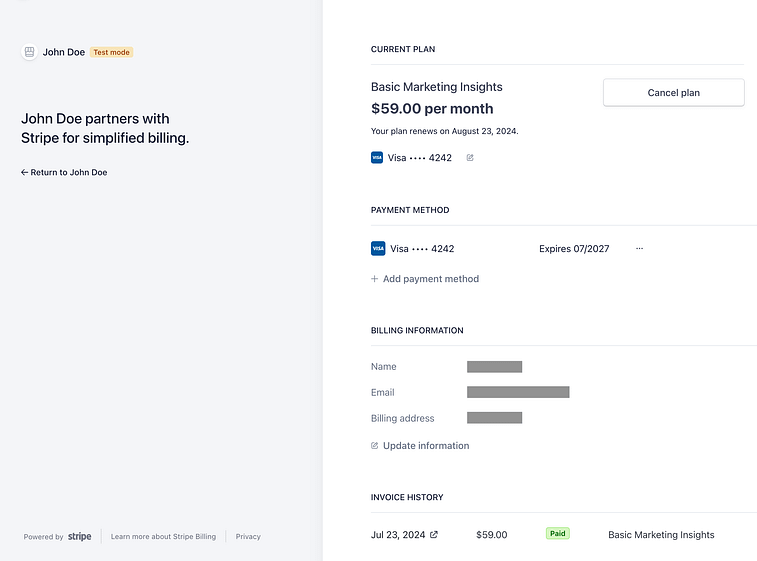Image resolution: width=757 pixels, height=561 pixels.
Task: Click the John Doe merchant store icon
Action: (29, 52)
